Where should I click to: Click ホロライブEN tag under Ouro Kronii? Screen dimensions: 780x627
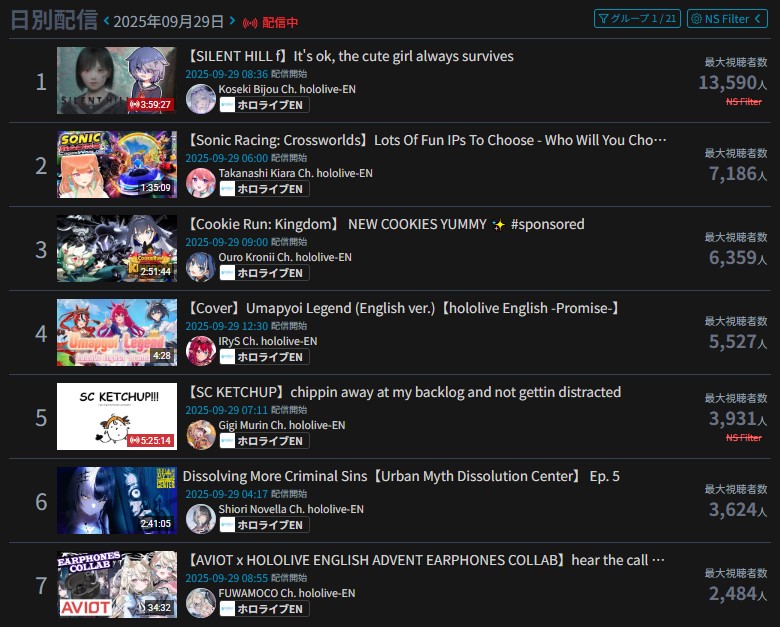coord(264,273)
